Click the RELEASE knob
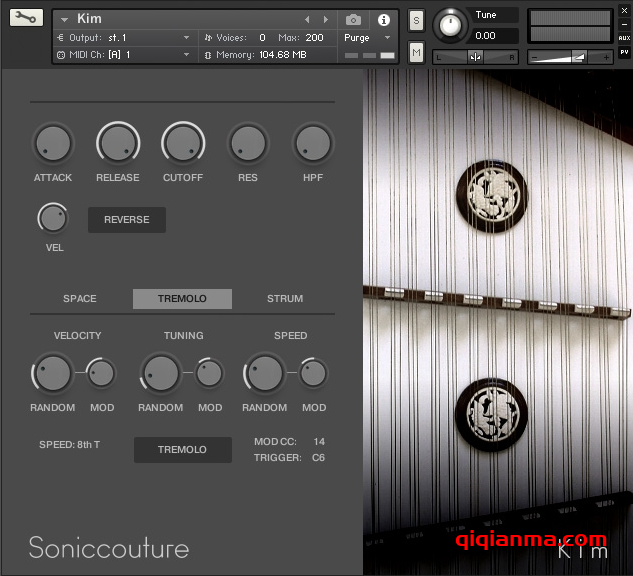This screenshot has height=576, width=633. 118,143
